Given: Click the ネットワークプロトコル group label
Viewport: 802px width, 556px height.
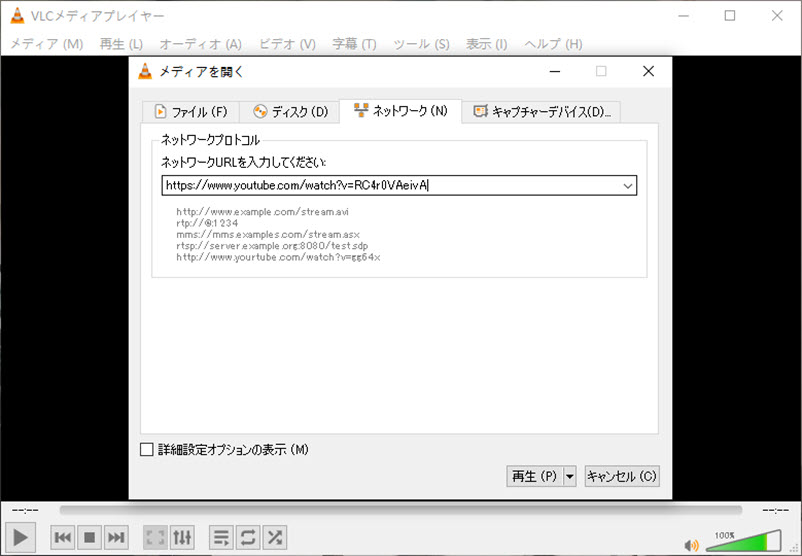Looking at the screenshot, I should [x=211, y=140].
